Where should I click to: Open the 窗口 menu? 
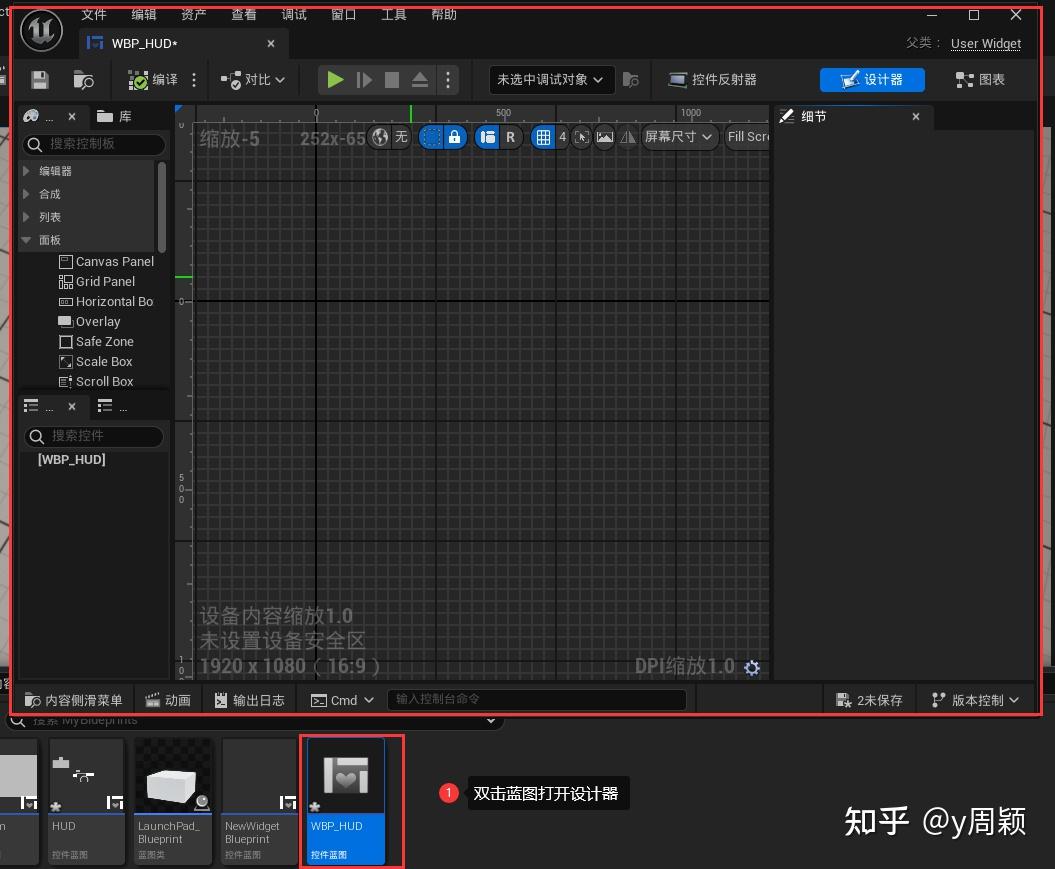pyautogui.click(x=343, y=14)
